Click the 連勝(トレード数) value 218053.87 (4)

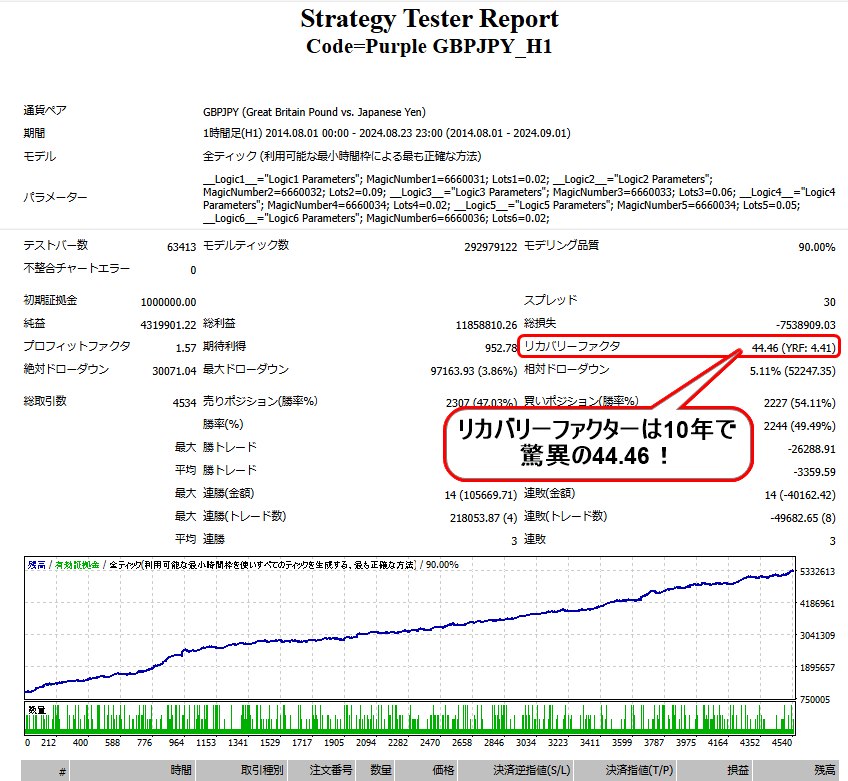[x=483, y=518]
